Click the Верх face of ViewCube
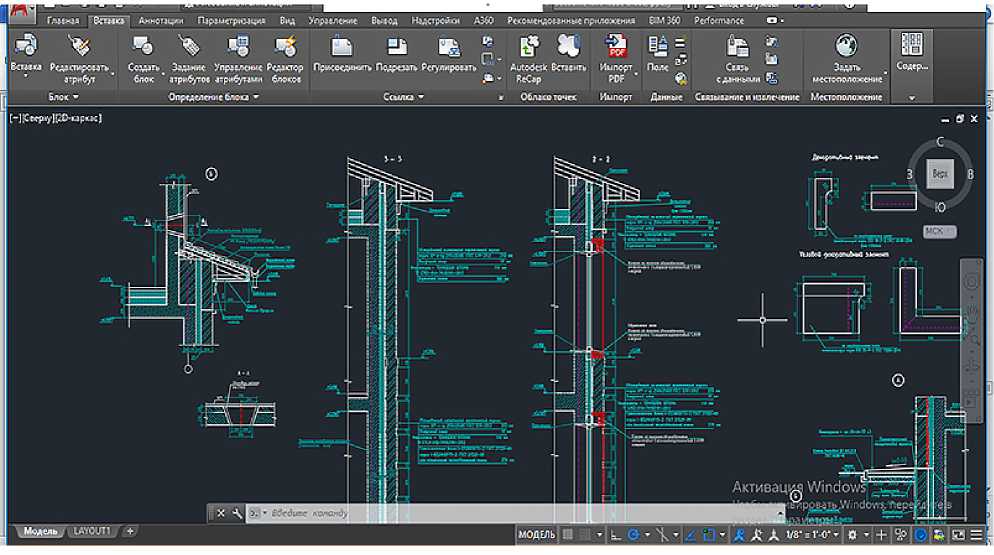Viewport: 994px width, 555px height. click(x=940, y=173)
